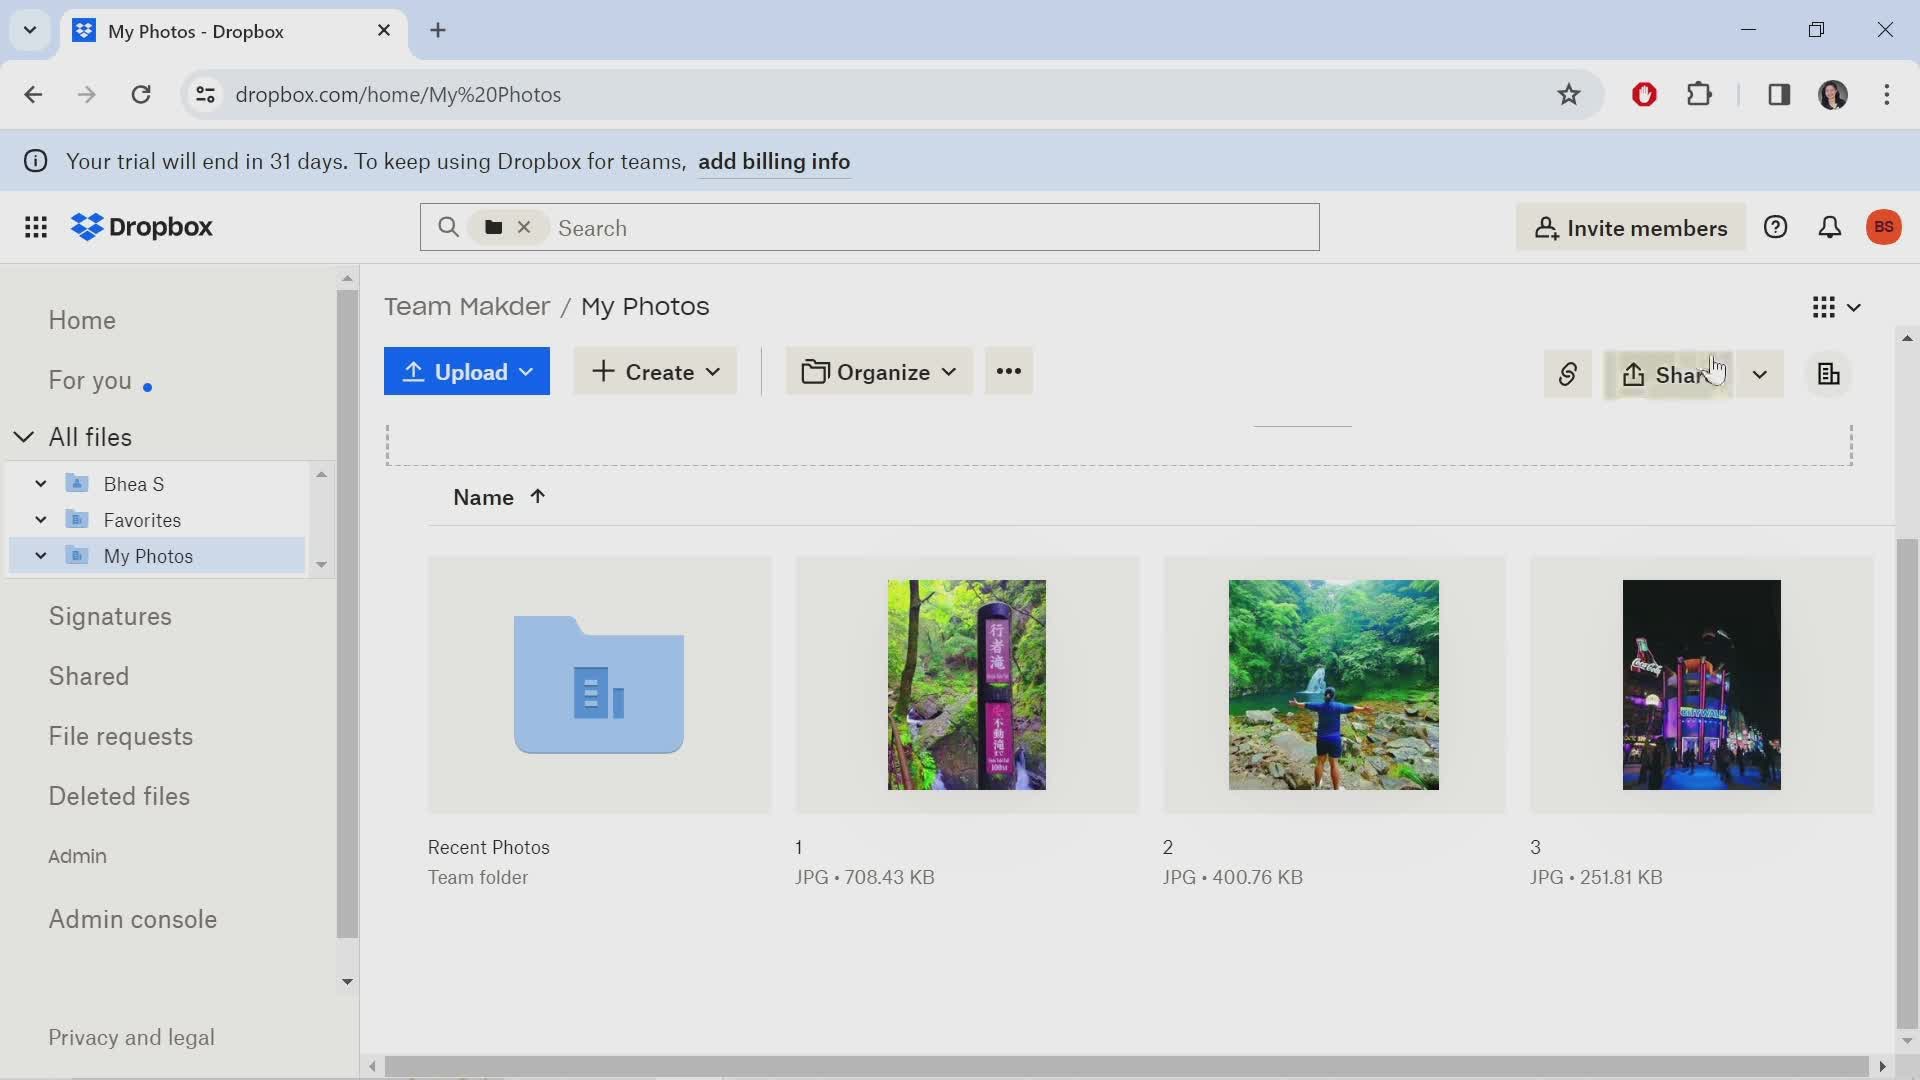Open image 2 waterfall thumbnail
This screenshot has height=1080, width=1920.
(1334, 685)
